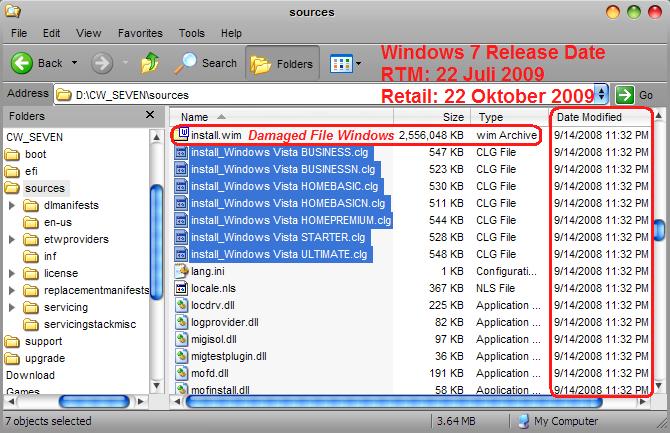Click the upgrade folder icon
The image size is (670, 433).
(x=12, y=358)
